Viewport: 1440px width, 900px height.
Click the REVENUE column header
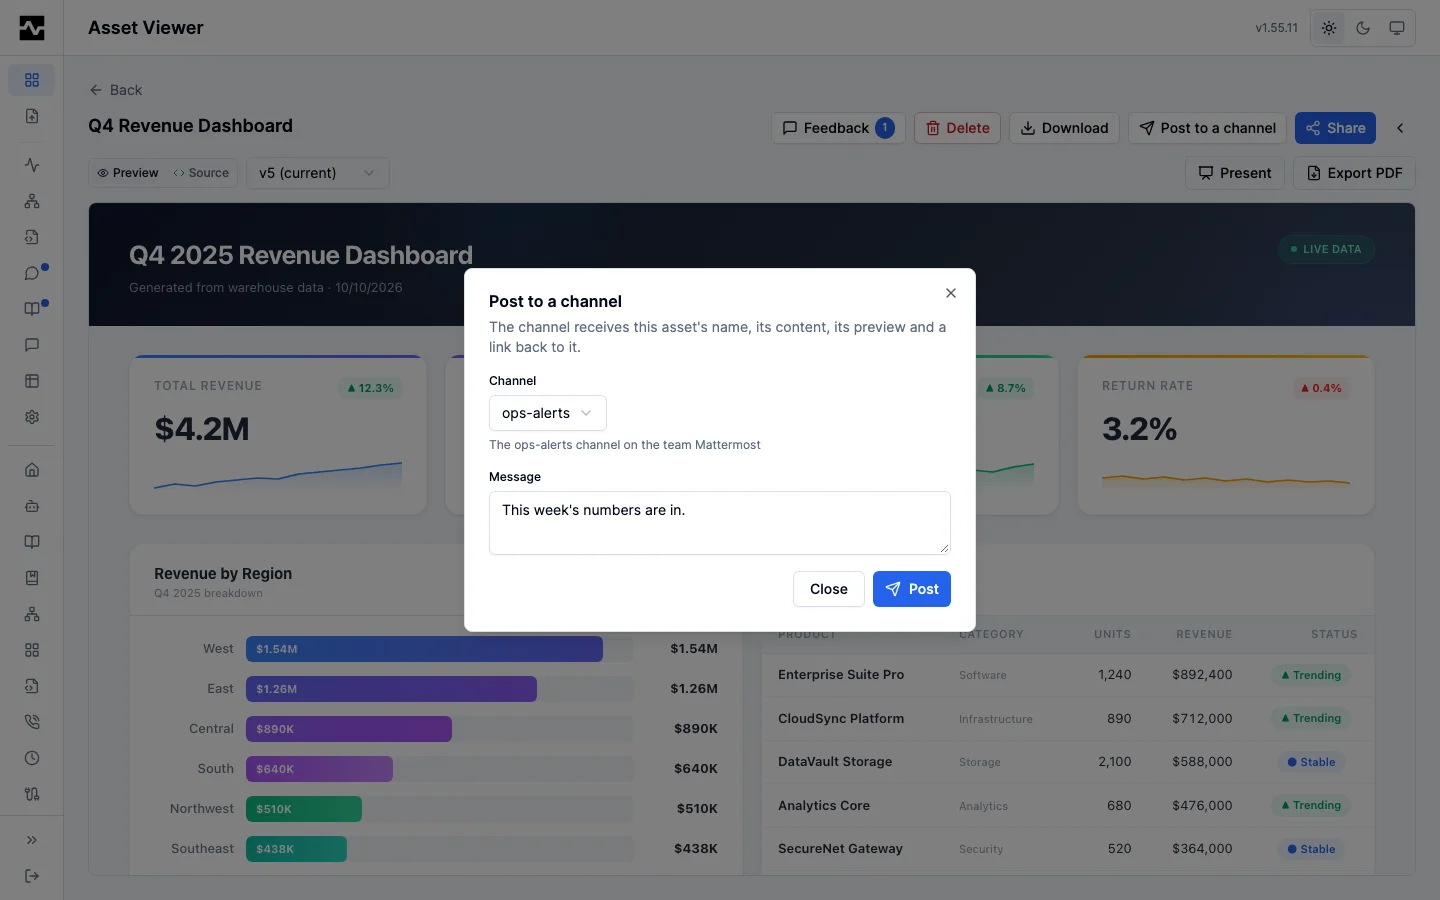1204,634
